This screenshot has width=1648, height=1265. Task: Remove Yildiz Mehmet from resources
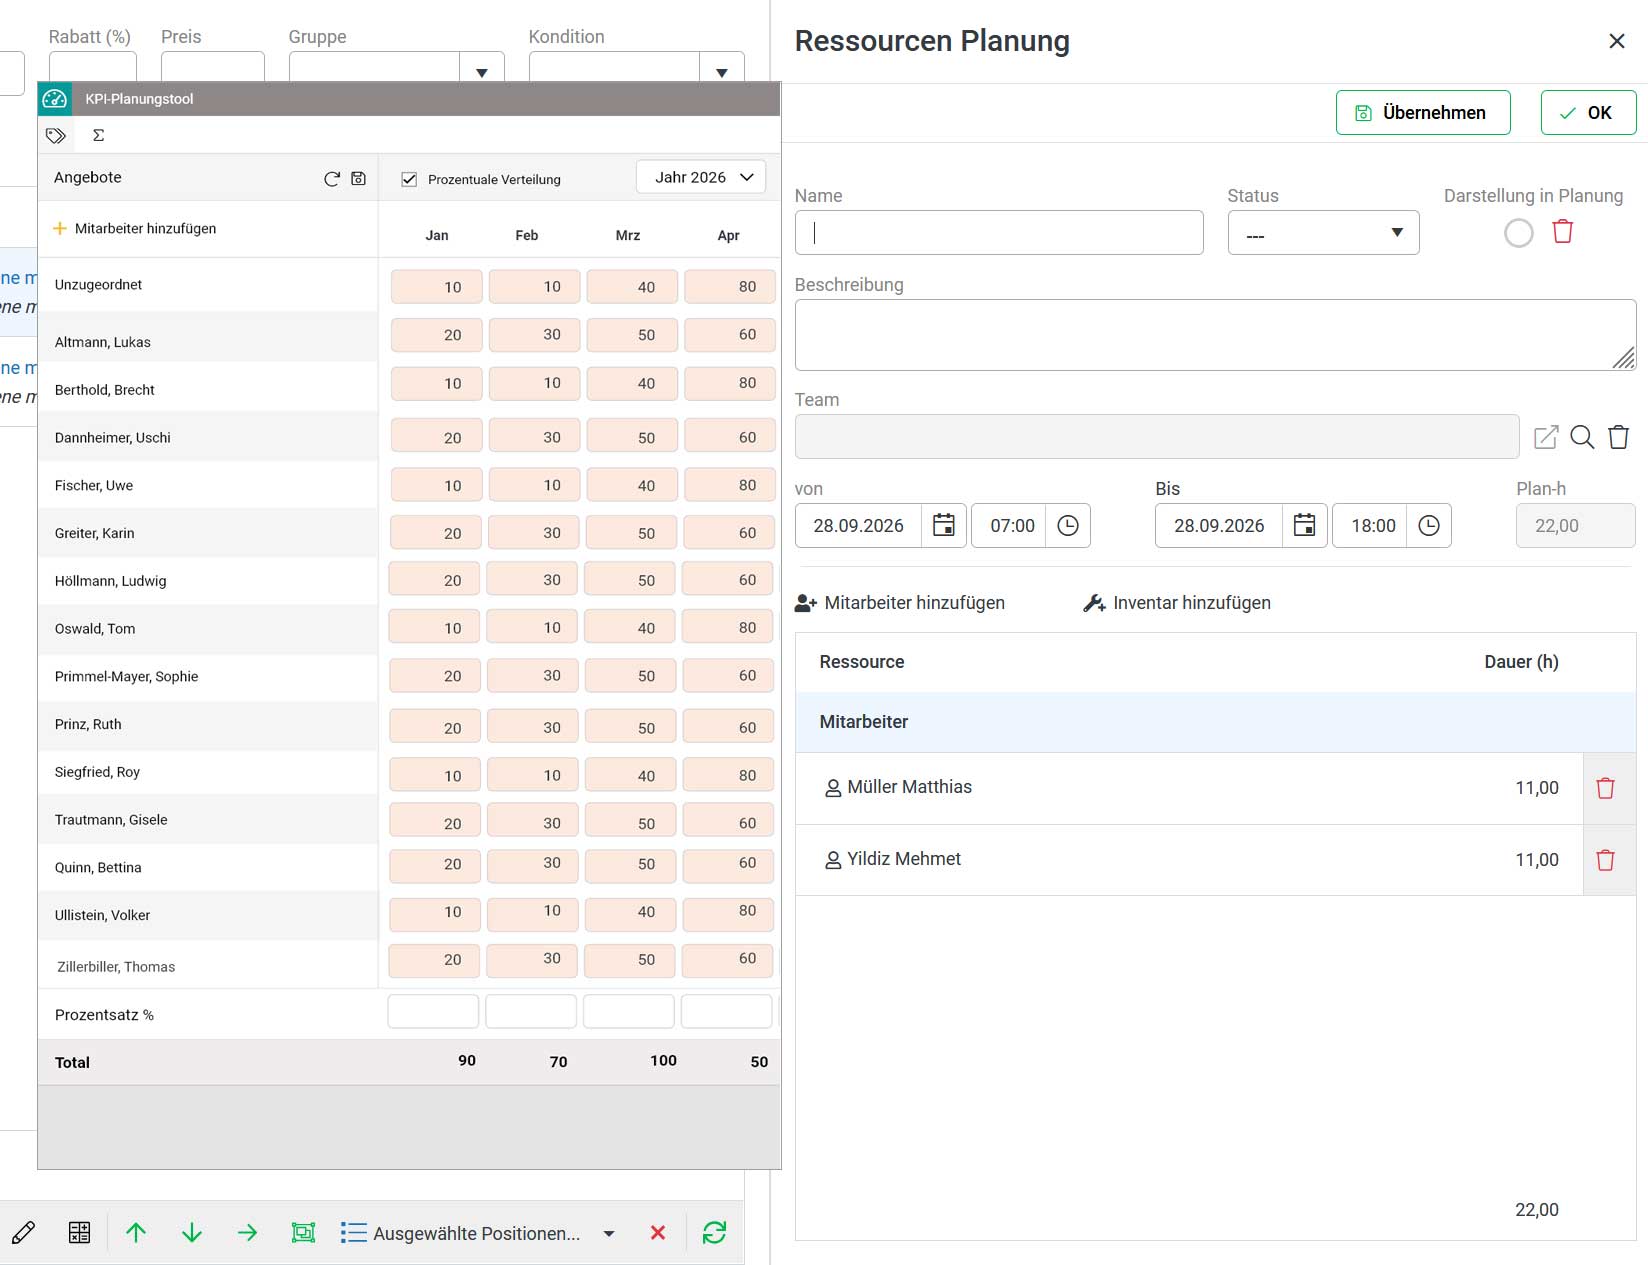[x=1606, y=860]
